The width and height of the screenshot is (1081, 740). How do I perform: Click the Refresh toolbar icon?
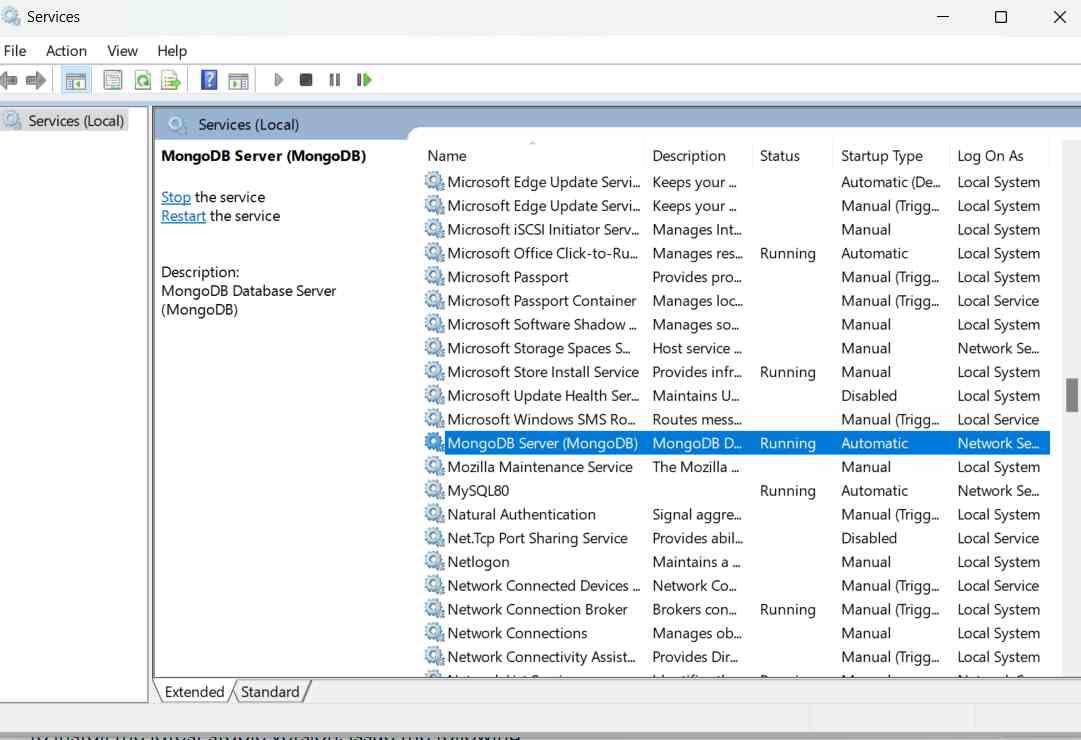(142, 80)
